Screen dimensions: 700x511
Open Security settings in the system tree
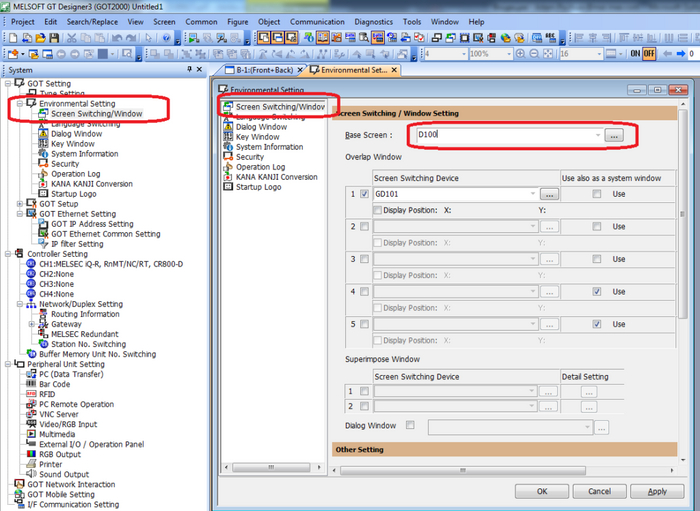tap(64, 164)
